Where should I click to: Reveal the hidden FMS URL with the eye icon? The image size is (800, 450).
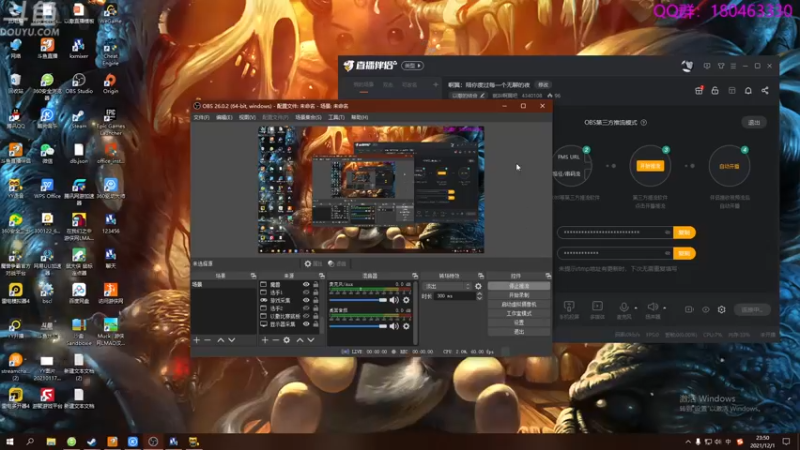coord(667,232)
